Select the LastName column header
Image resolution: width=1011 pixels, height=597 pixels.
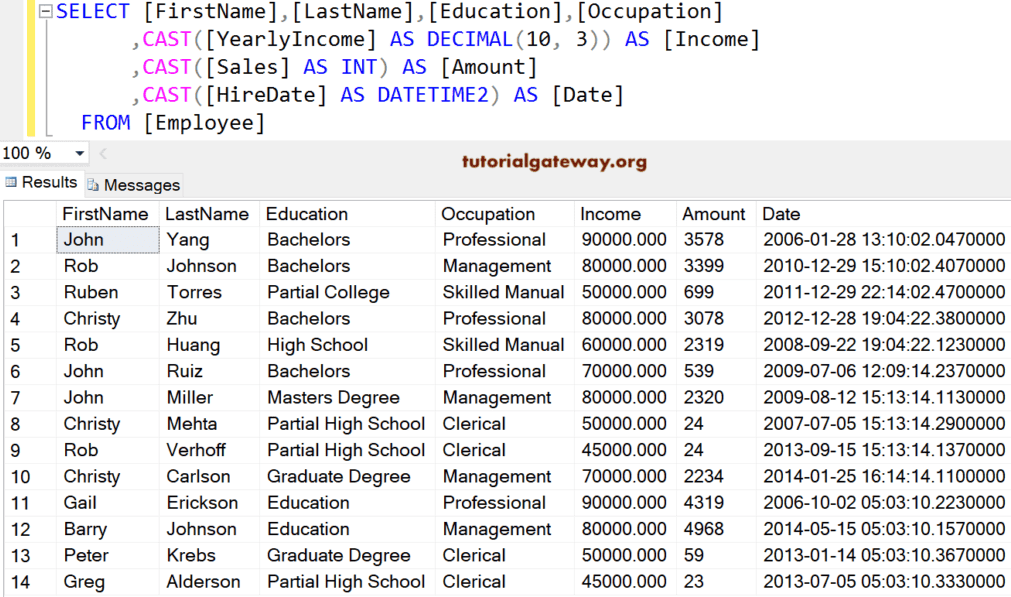(x=210, y=214)
